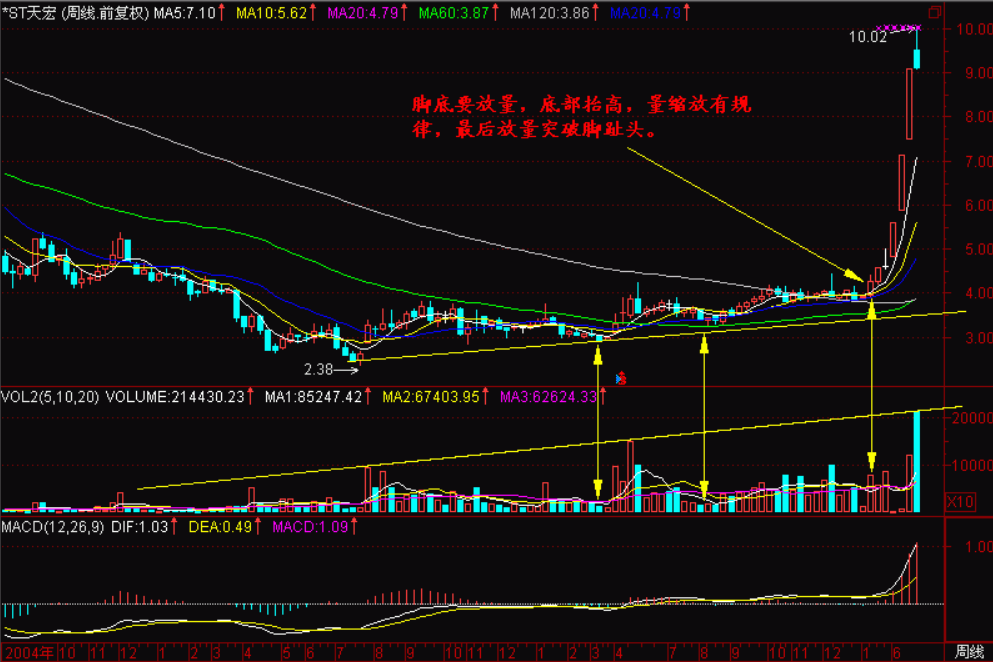The image size is (993, 662).
Task: Click the magenta MA20:4.79 legend
Action: (x=364, y=13)
